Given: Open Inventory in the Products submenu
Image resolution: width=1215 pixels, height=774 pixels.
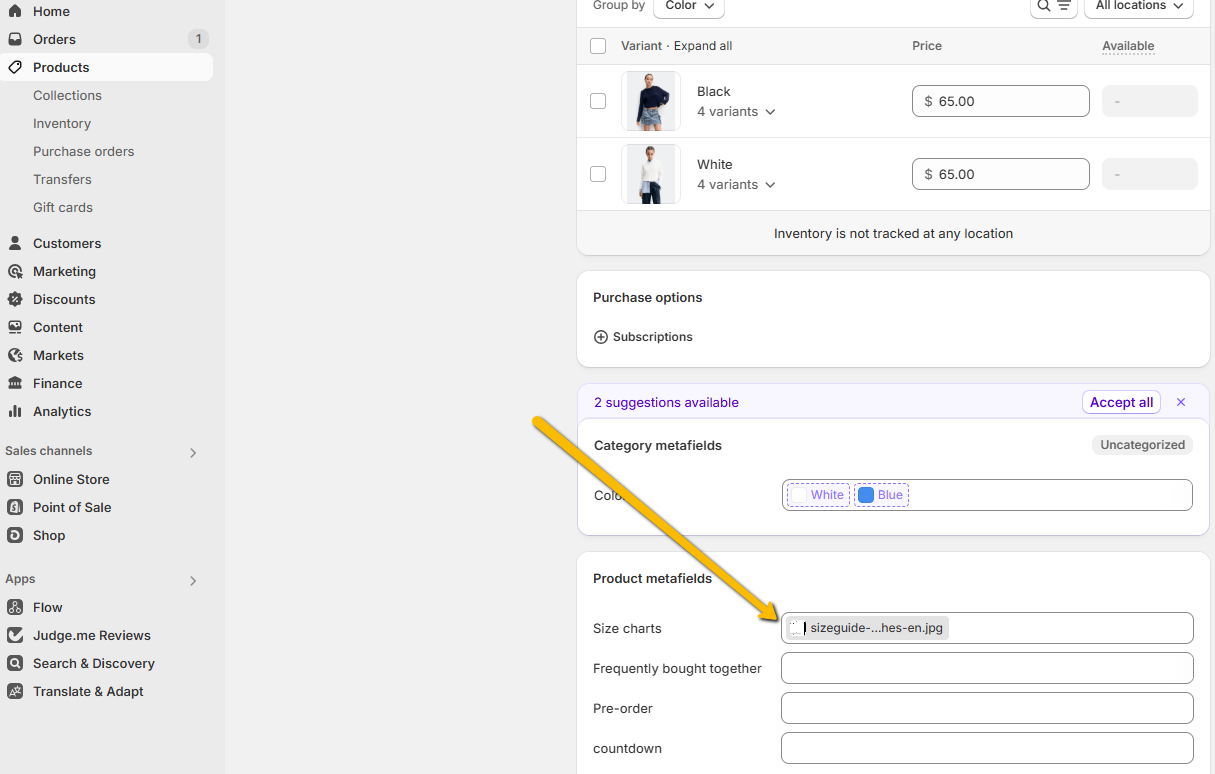Looking at the screenshot, I should pyautogui.click(x=62, y=123).
